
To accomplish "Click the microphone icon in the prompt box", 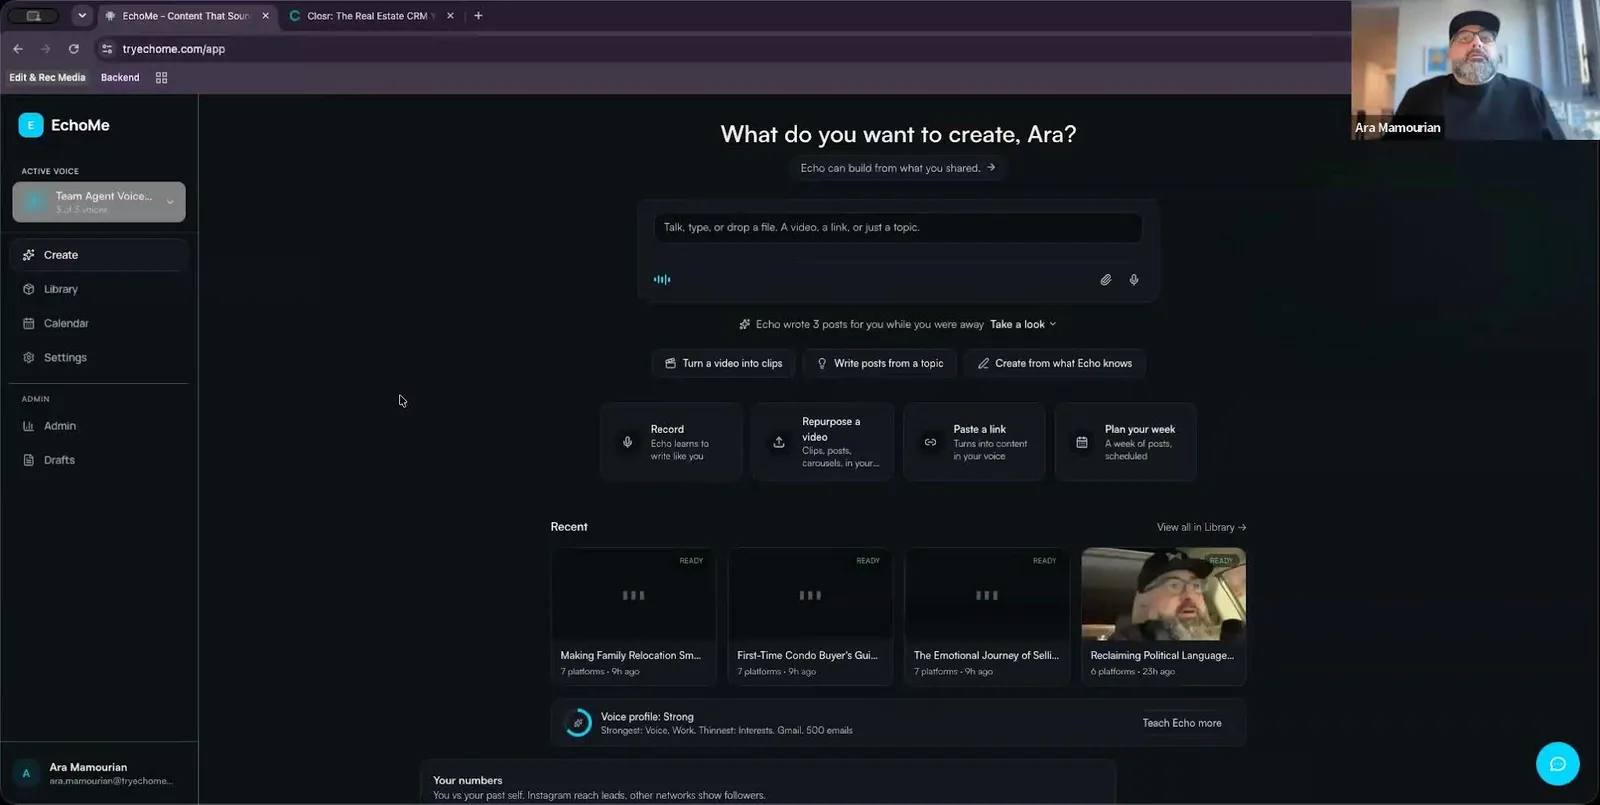I will click(x=1134, y=280).
